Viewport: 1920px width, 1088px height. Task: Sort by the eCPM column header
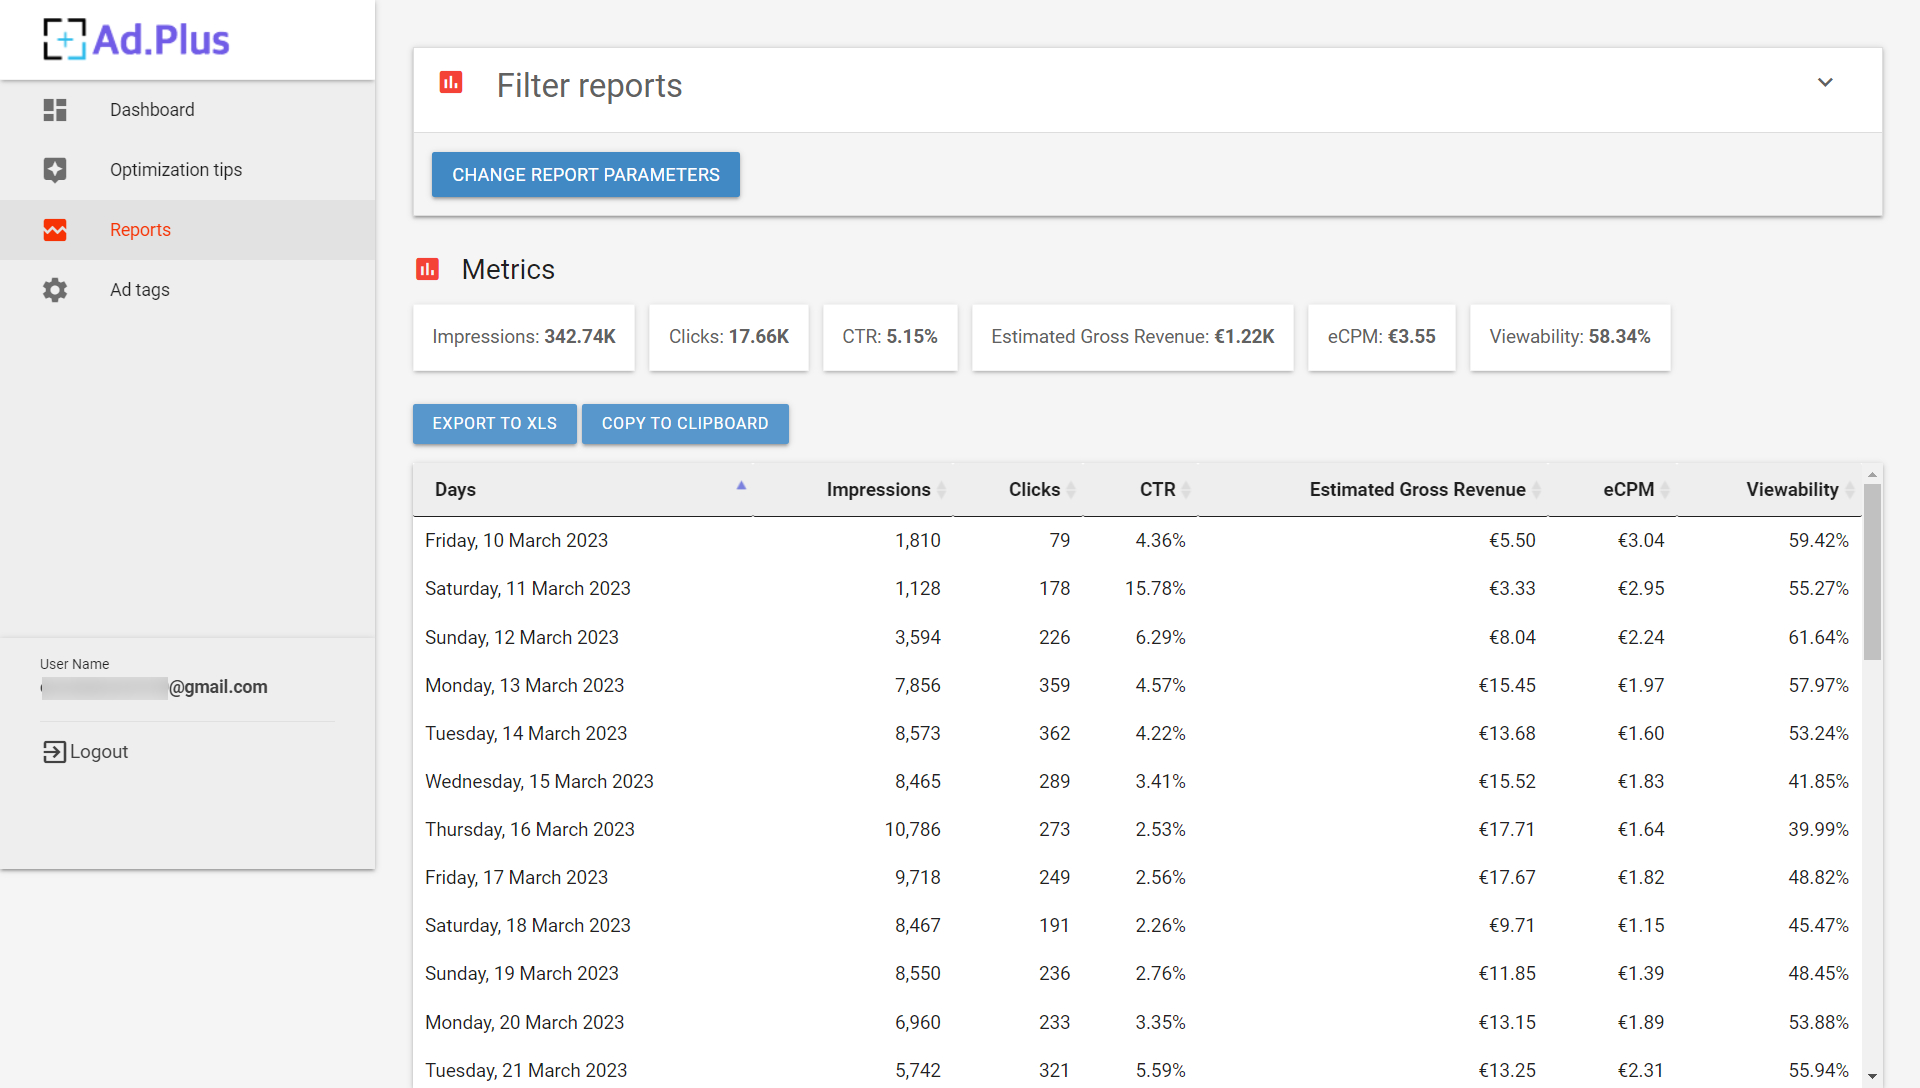click(1629, 489)
